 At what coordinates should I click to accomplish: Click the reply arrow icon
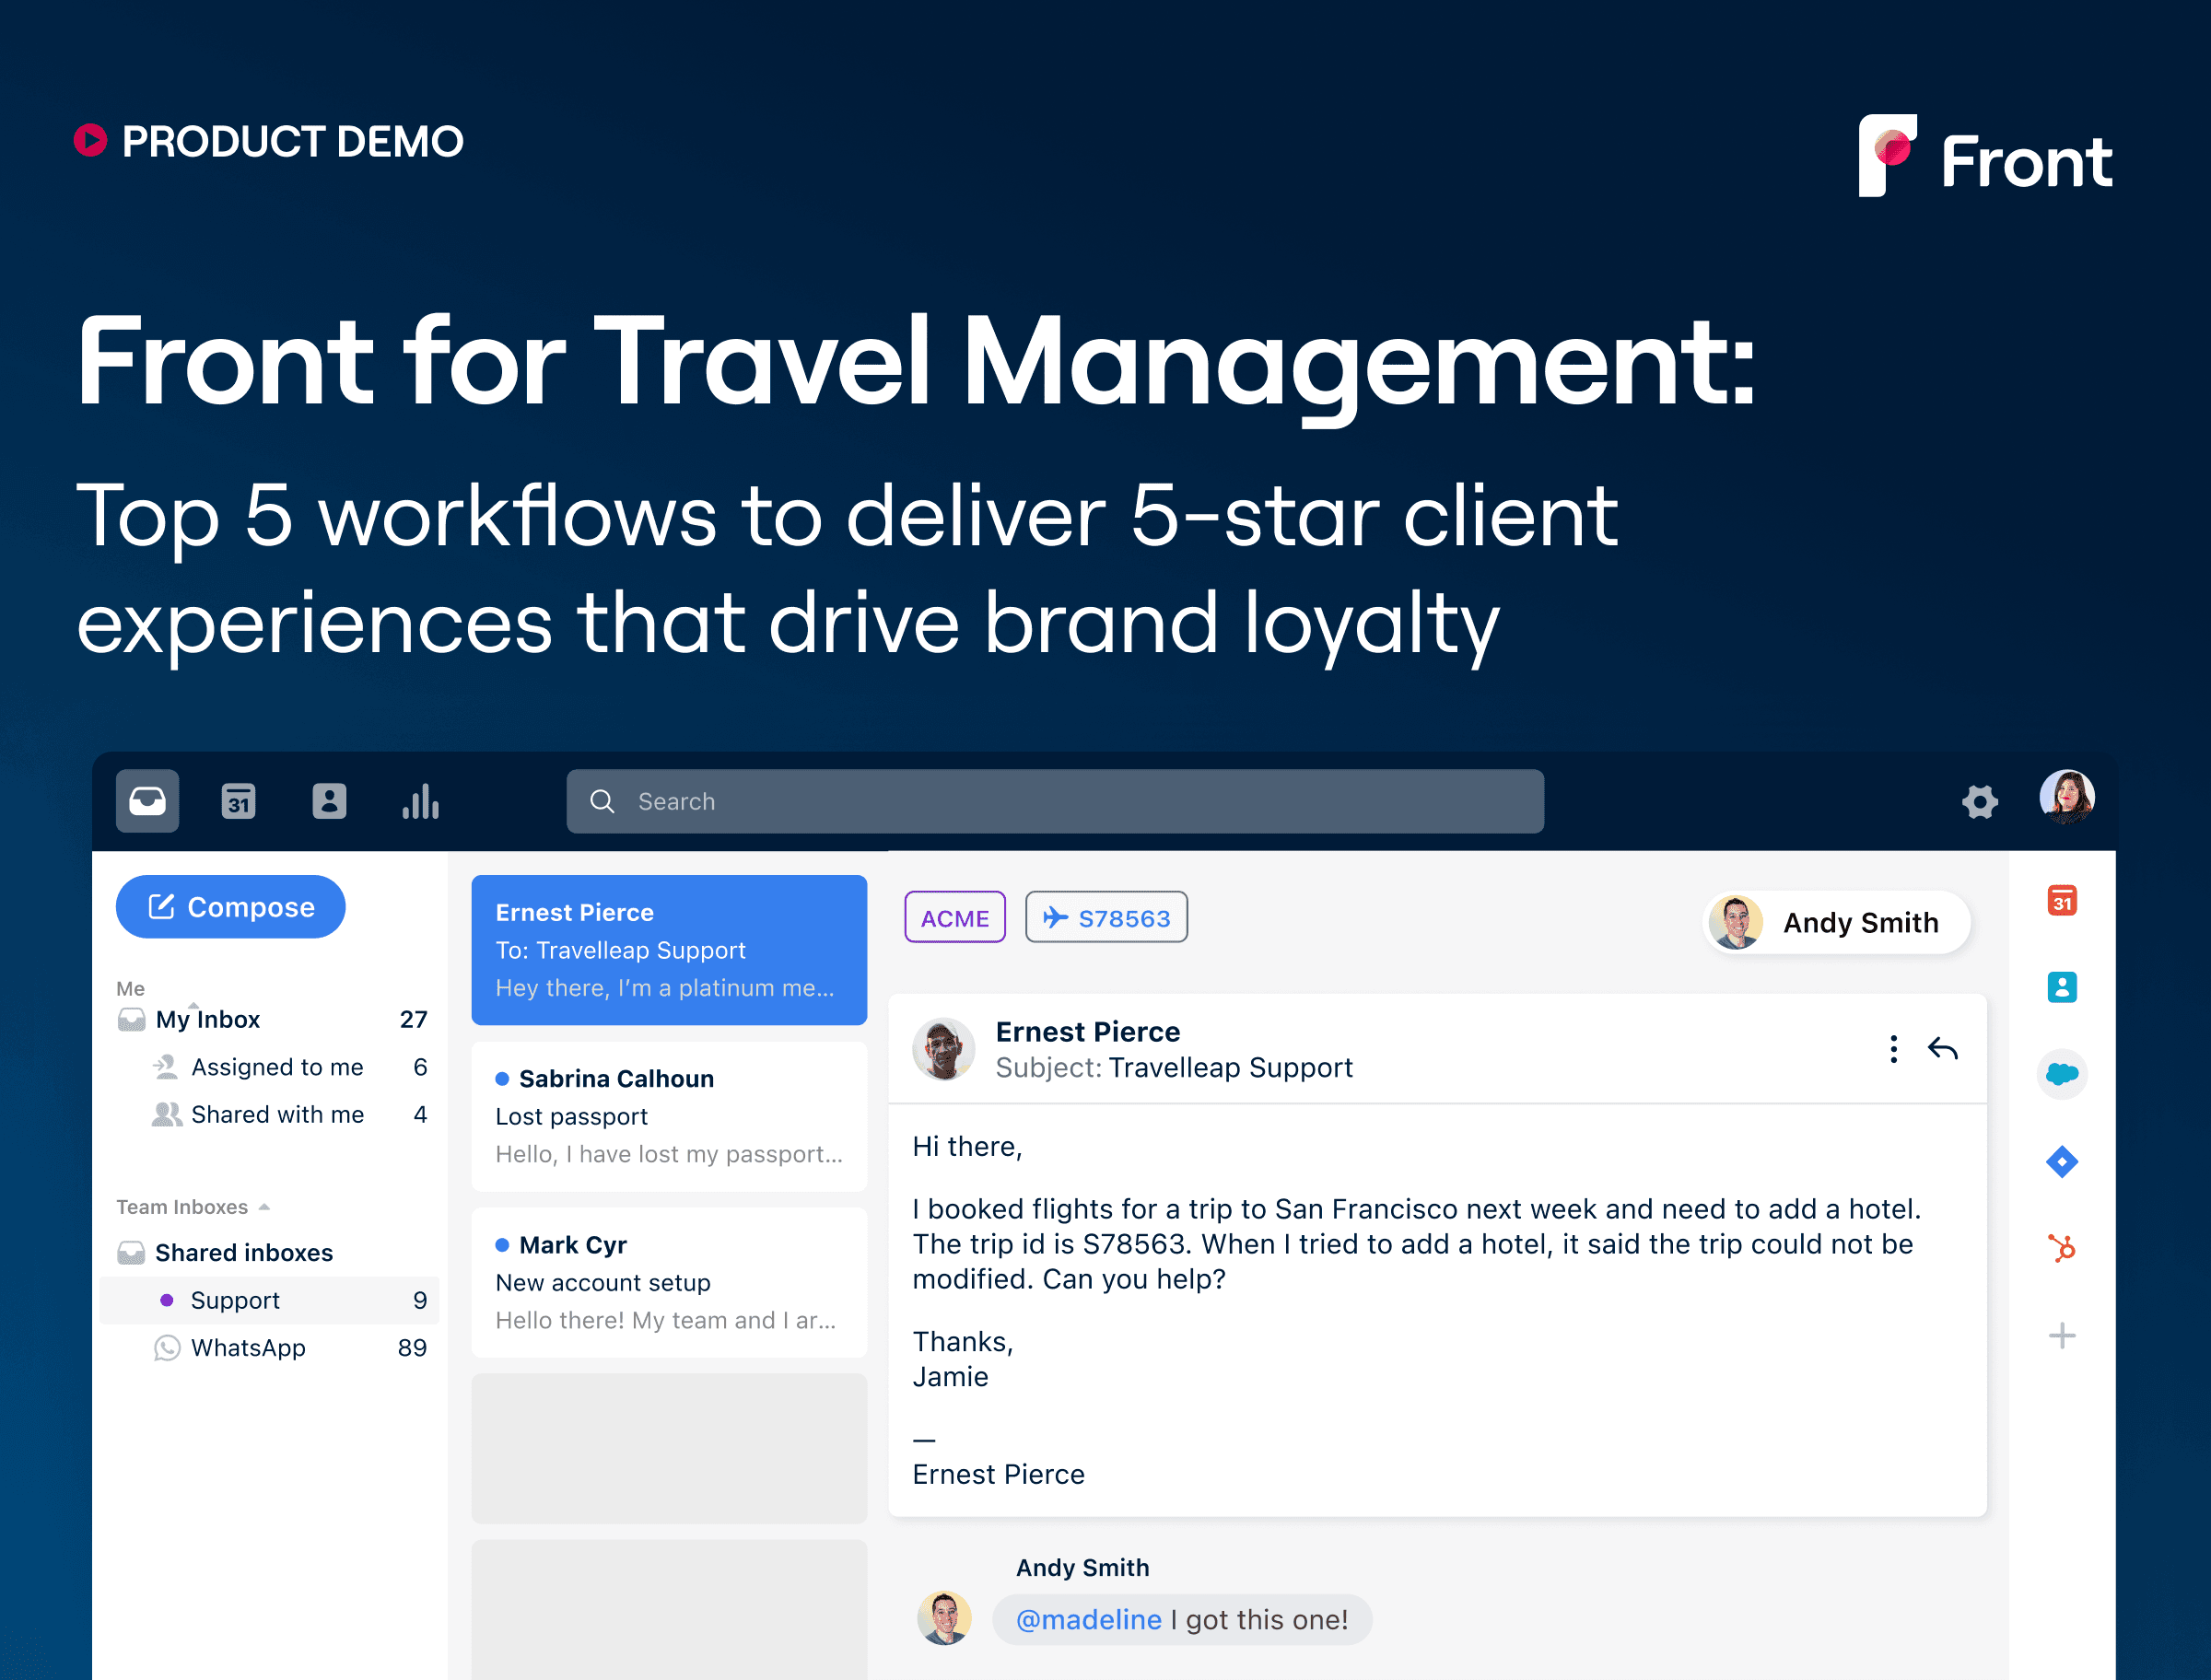tap(1943, 1049)
